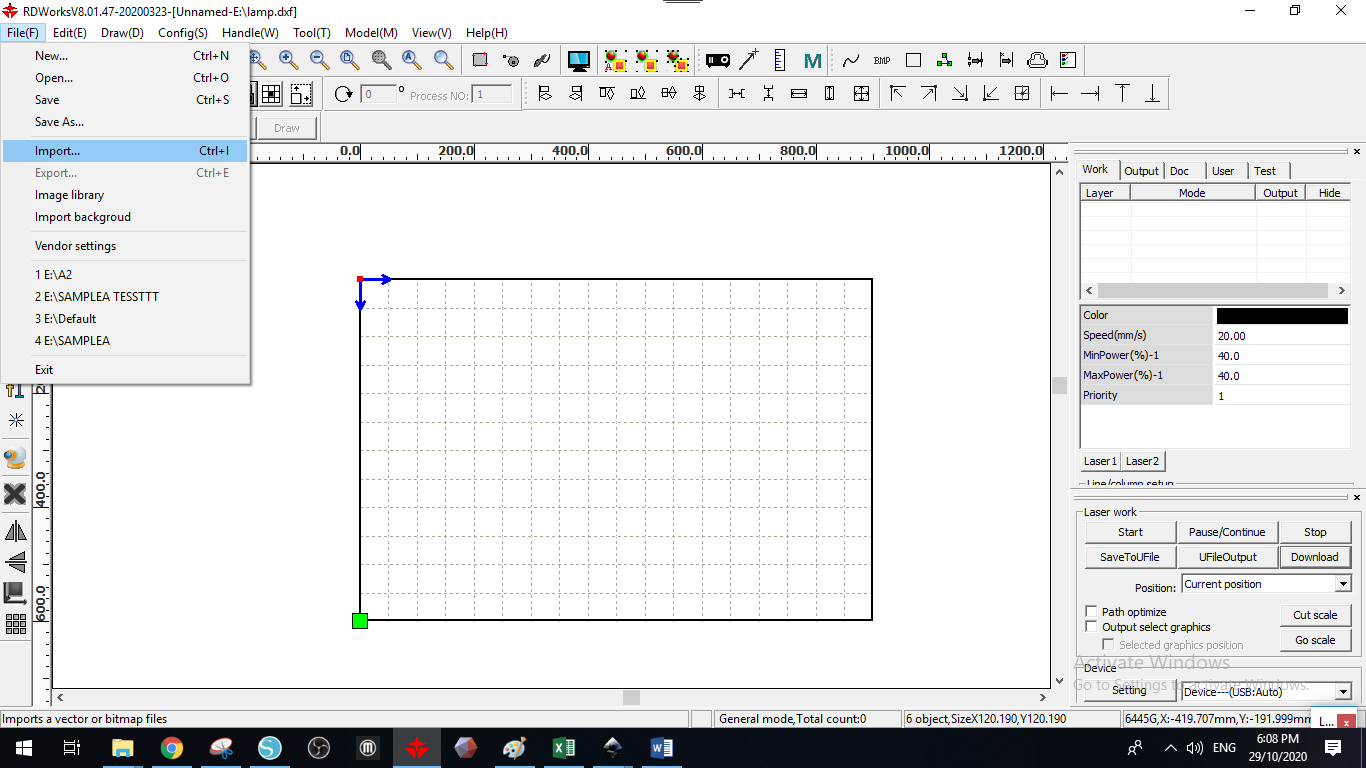This screenshot has height=768, width=1366.
Task: Click Import in the File menu
Action: pos(125,151)
